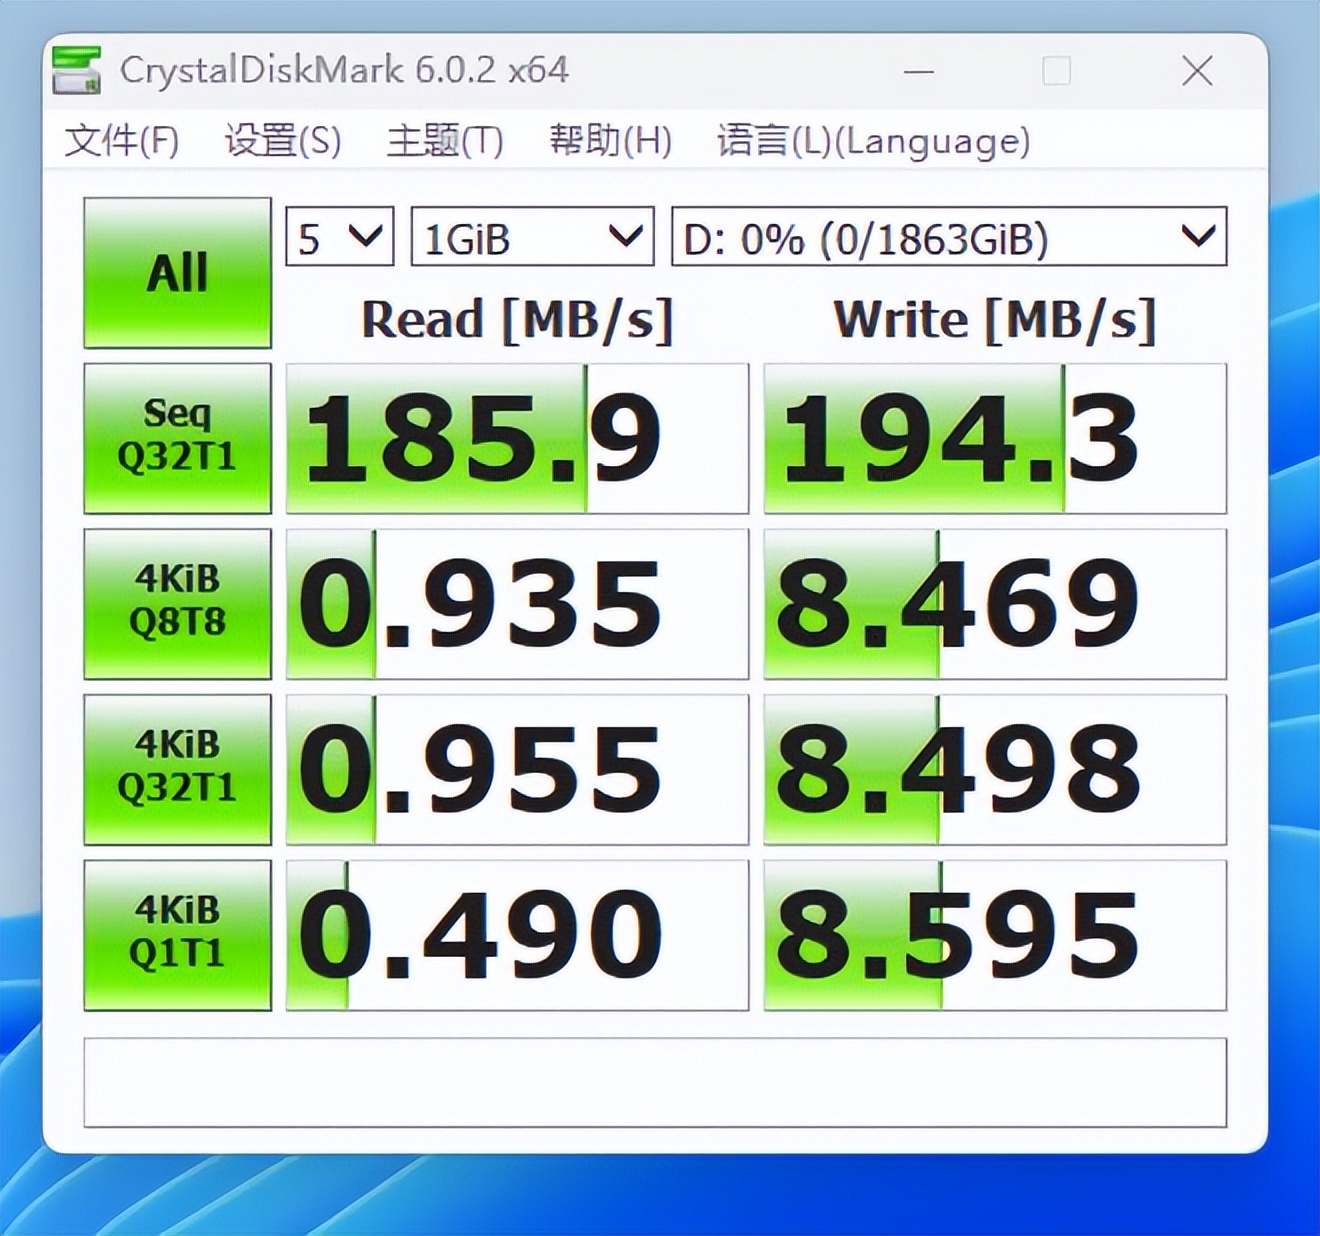The height and width of the screenshot is (1236, 1320).
Task: Open the test count dropdown showing 5
Action: pos(338,237)
